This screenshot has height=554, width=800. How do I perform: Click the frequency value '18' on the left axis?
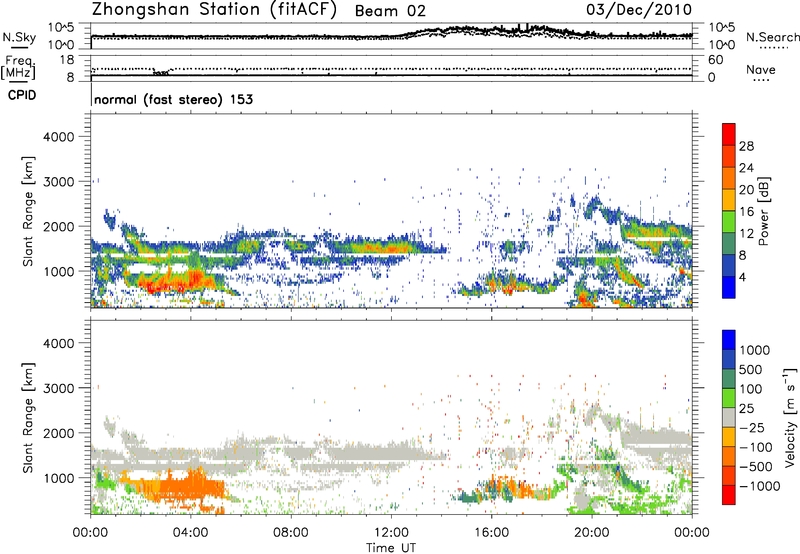pos(67,60)
